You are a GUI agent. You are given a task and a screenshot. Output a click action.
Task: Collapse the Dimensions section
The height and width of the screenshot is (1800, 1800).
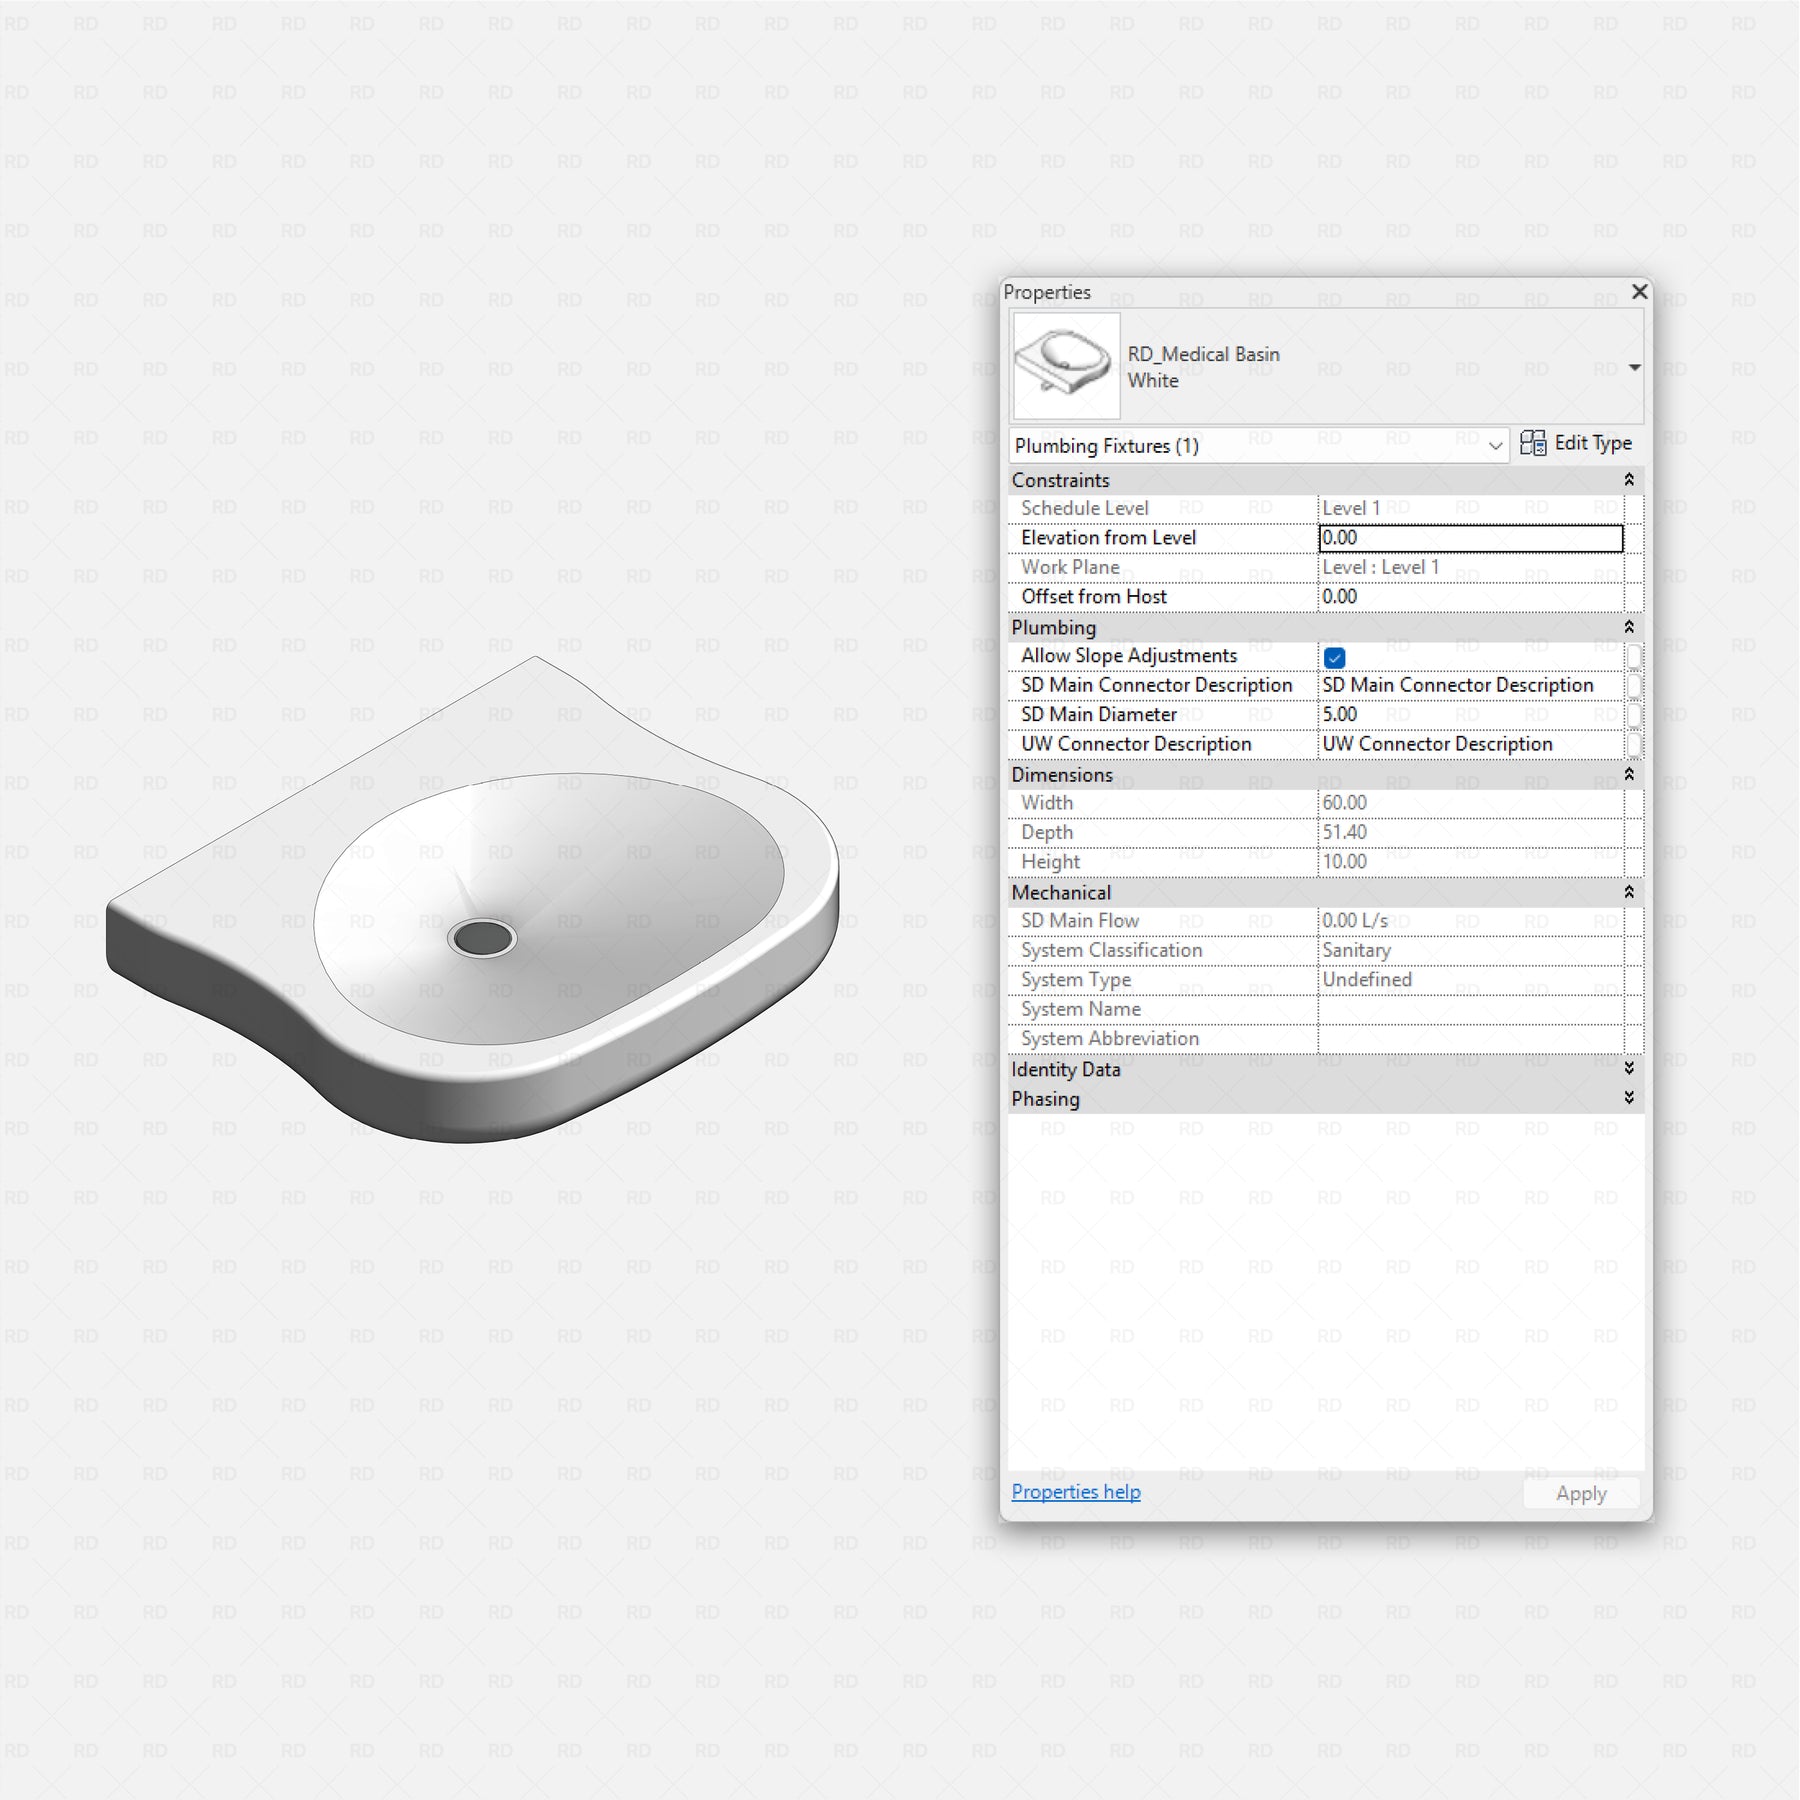(x=1628, y=774)
